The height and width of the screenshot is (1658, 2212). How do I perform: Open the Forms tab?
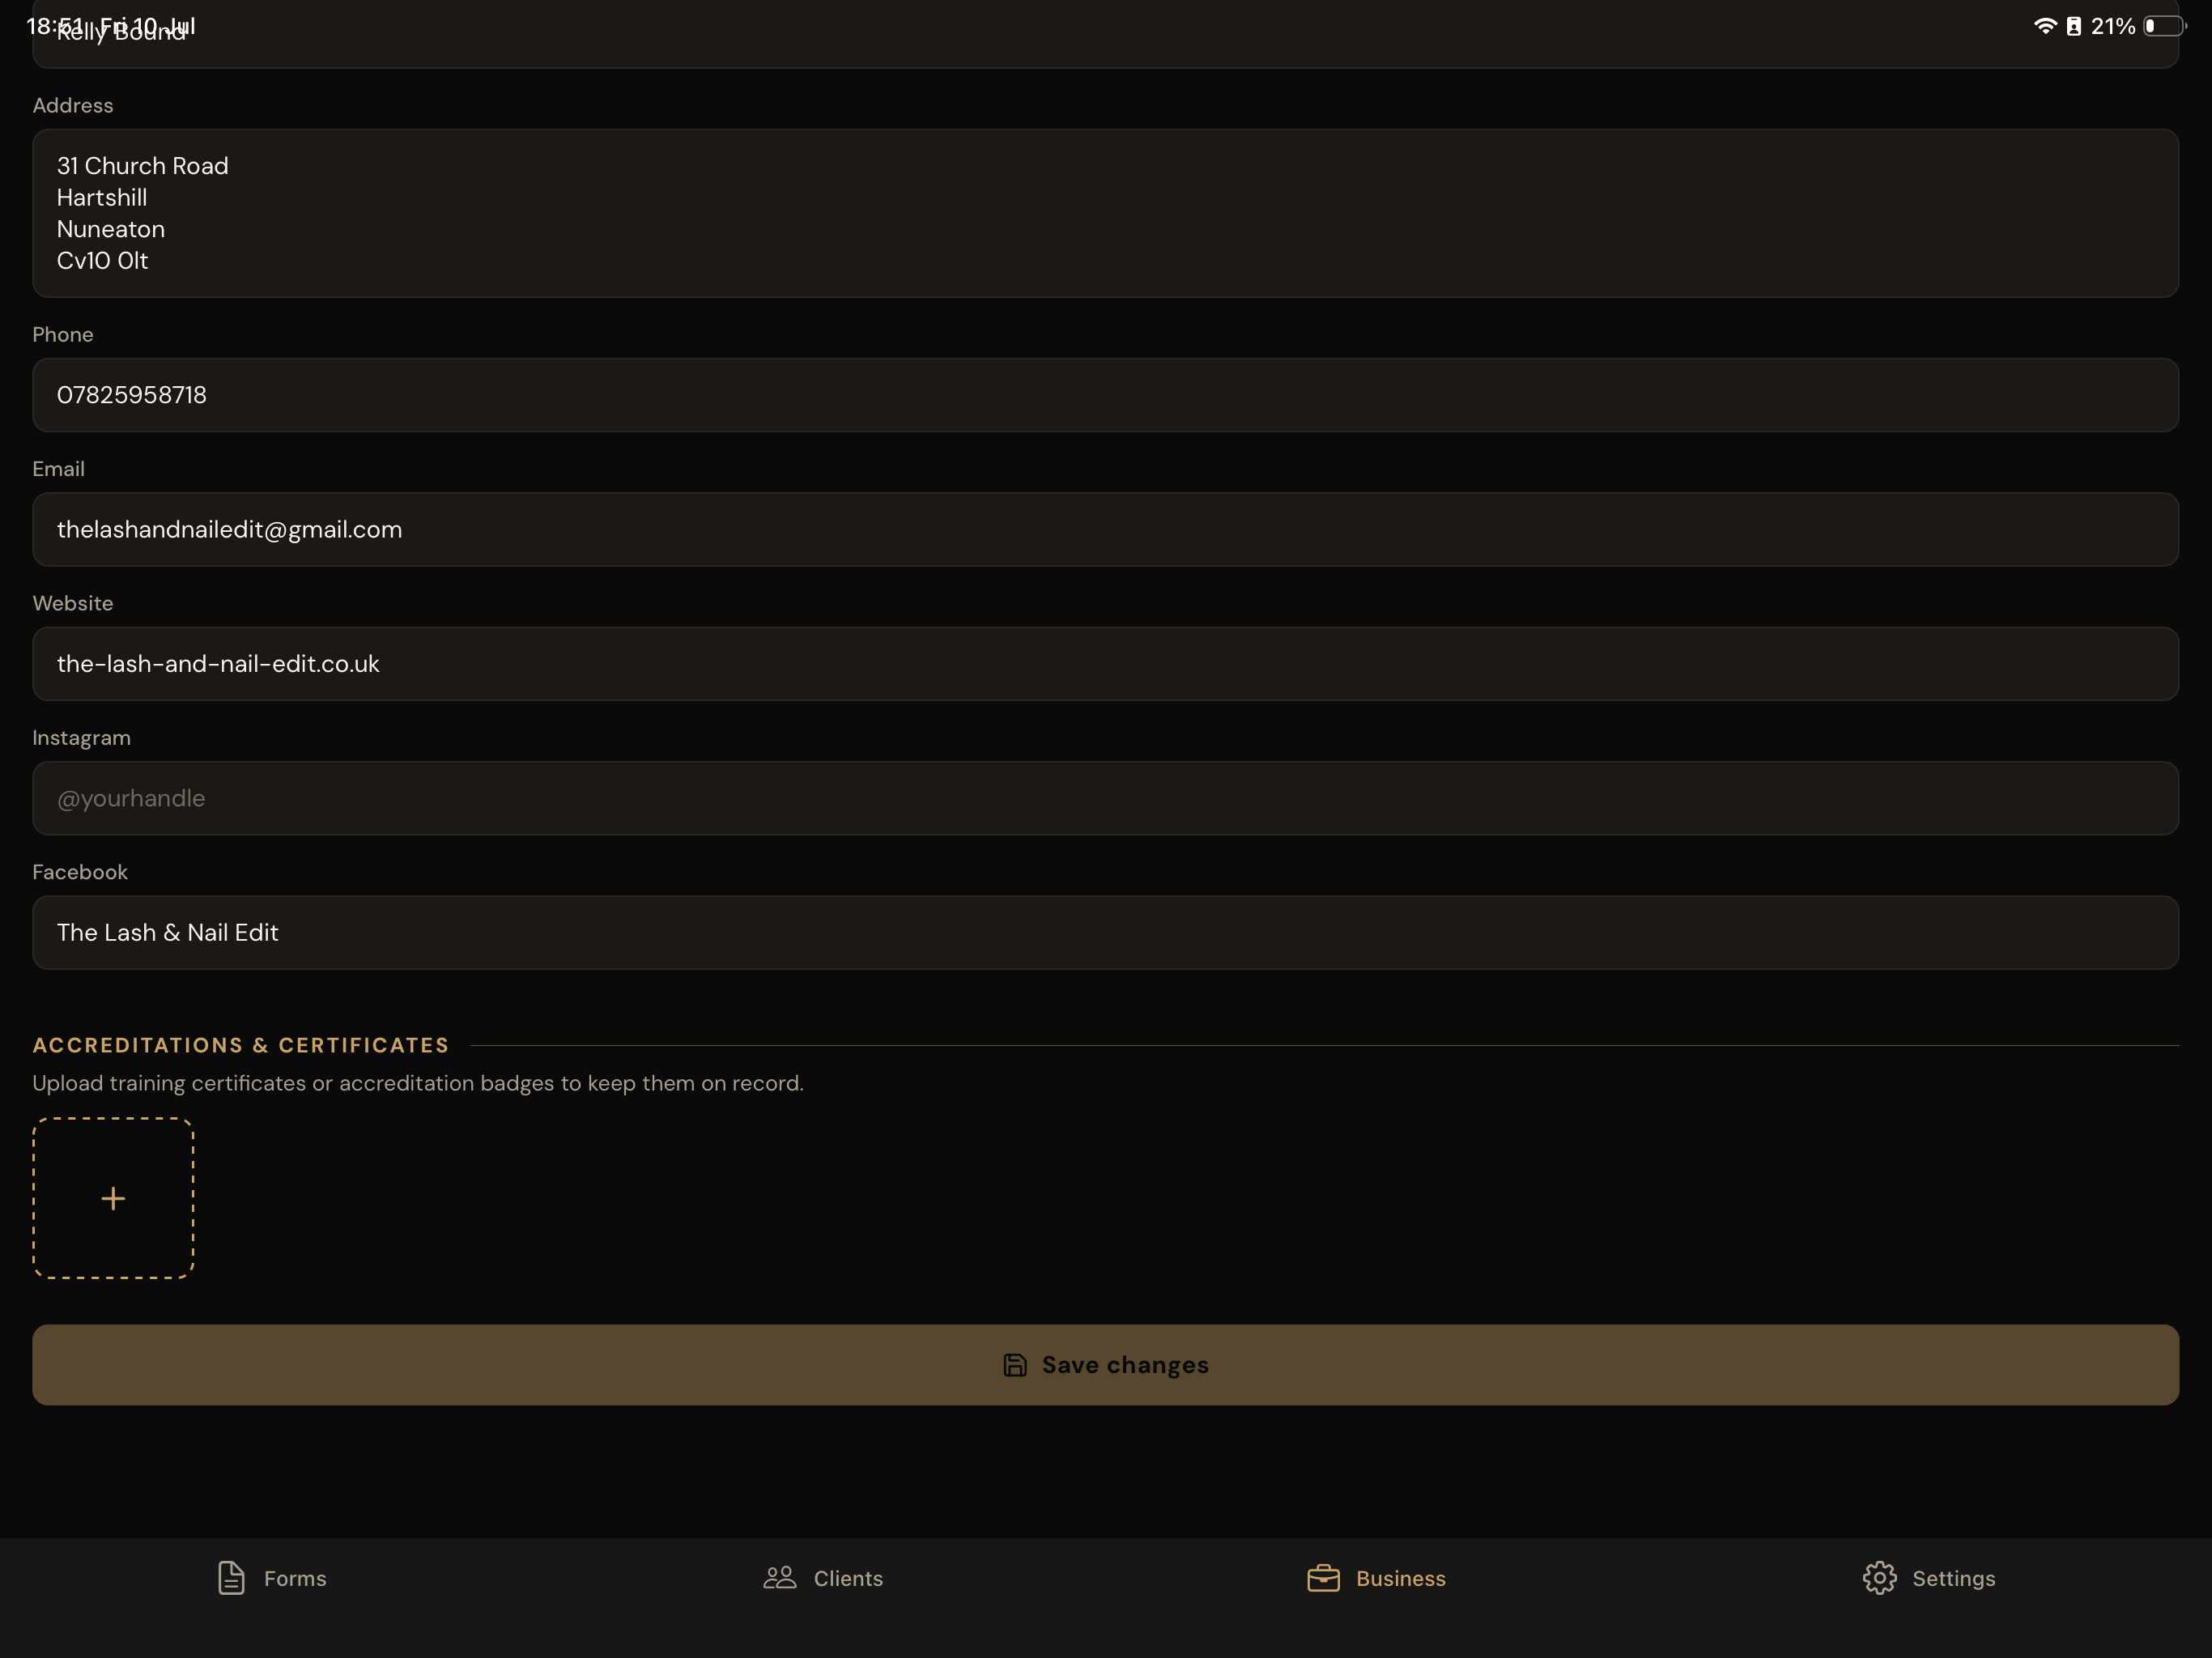272,1578
